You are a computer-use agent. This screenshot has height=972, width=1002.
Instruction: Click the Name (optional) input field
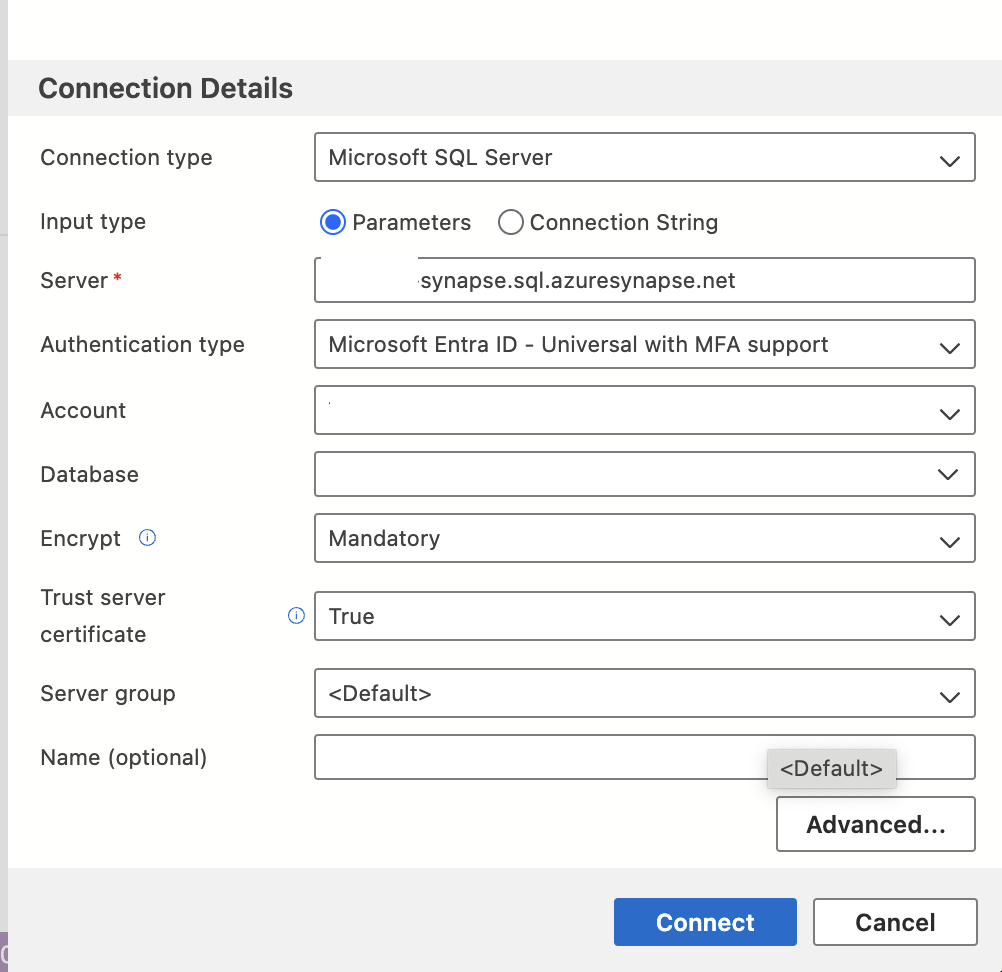645,757
